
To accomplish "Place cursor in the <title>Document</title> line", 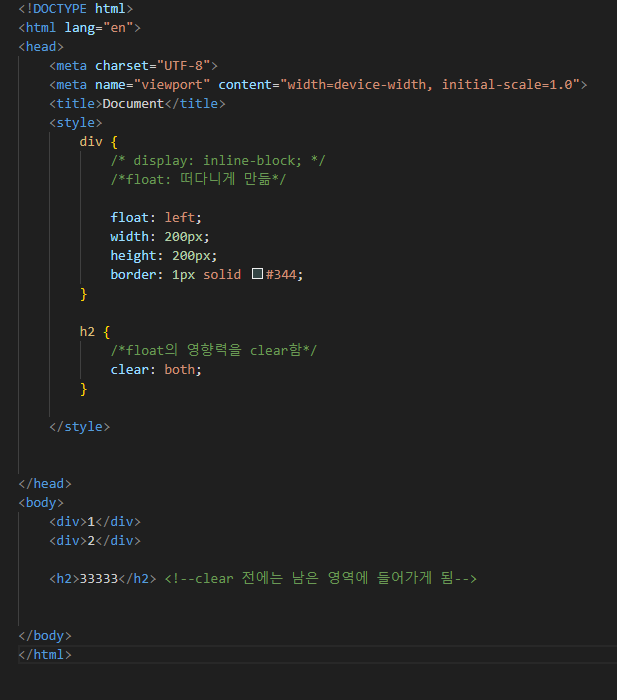I will click(137, 104).
